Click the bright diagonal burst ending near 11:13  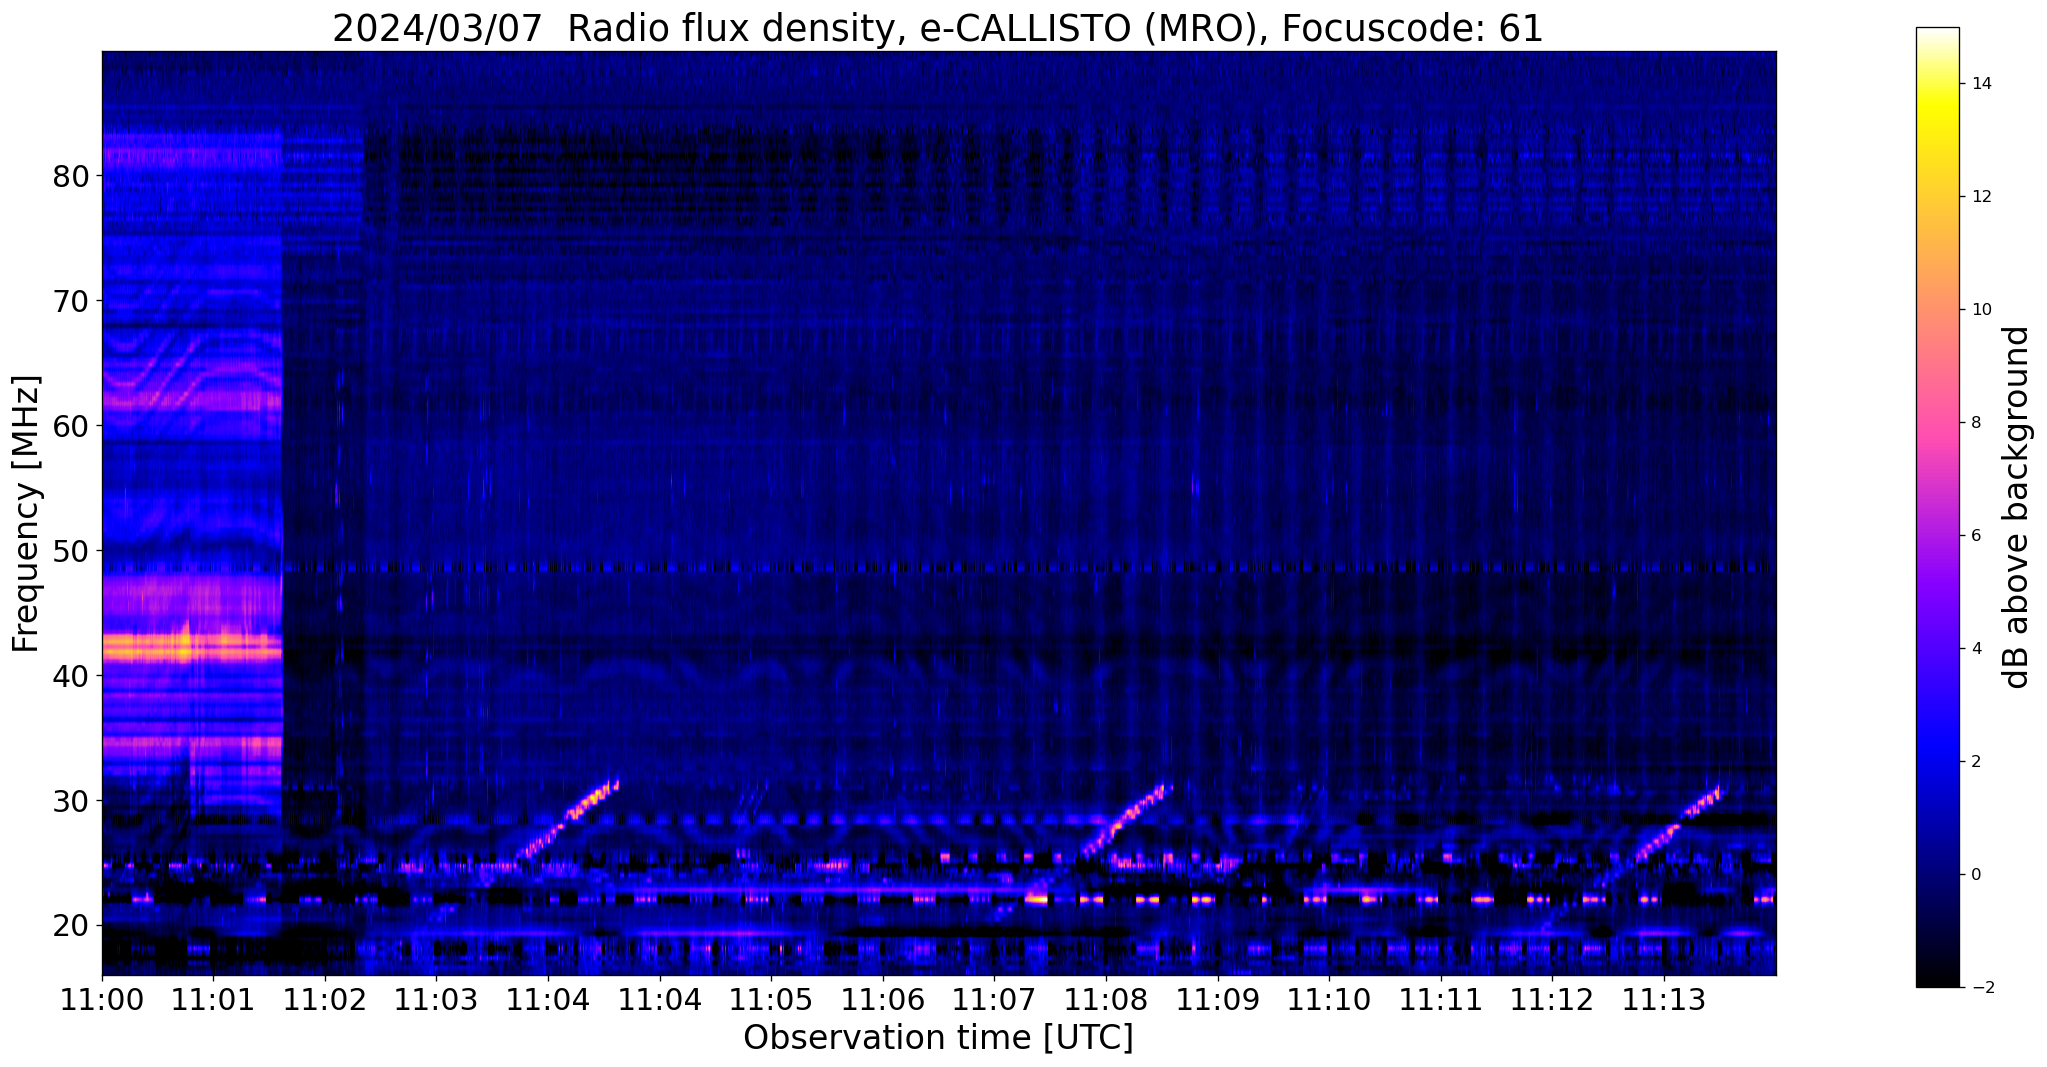coord(1678,824)
